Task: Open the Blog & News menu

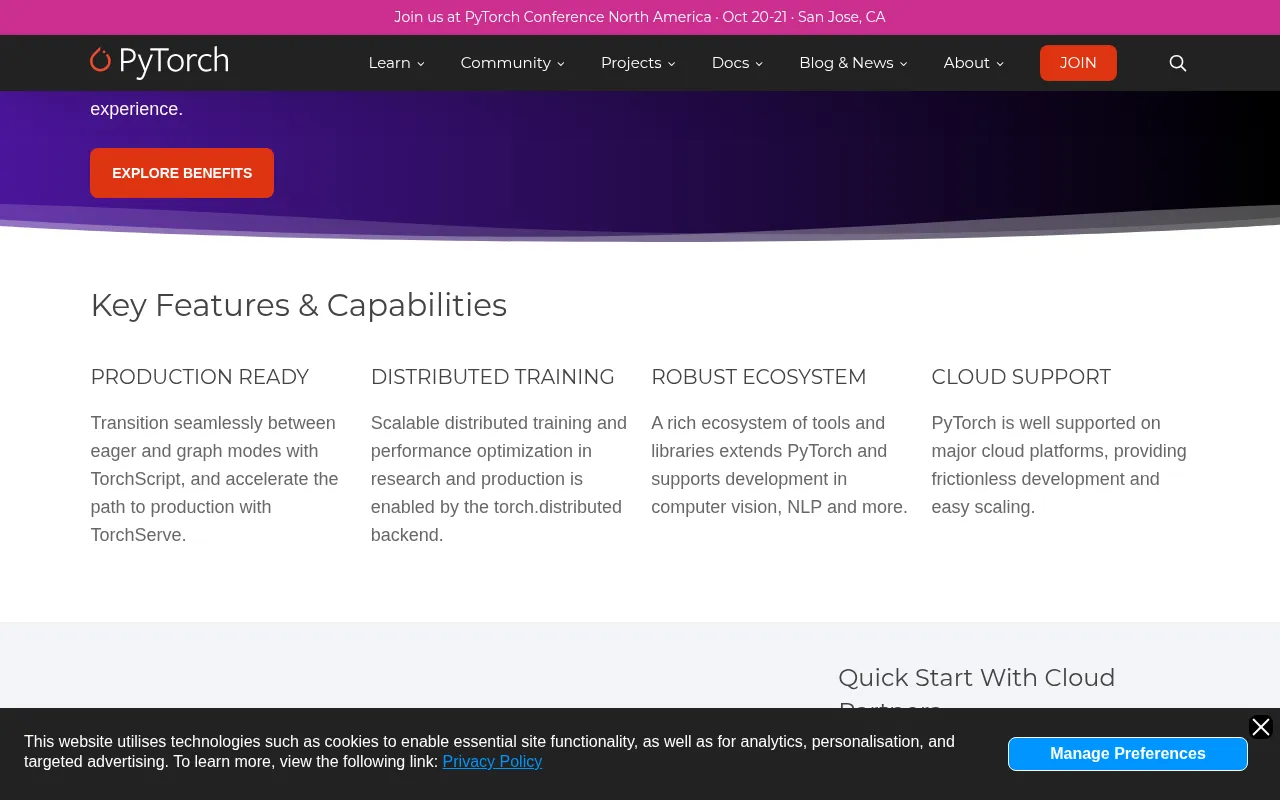Action: point(854,63)
